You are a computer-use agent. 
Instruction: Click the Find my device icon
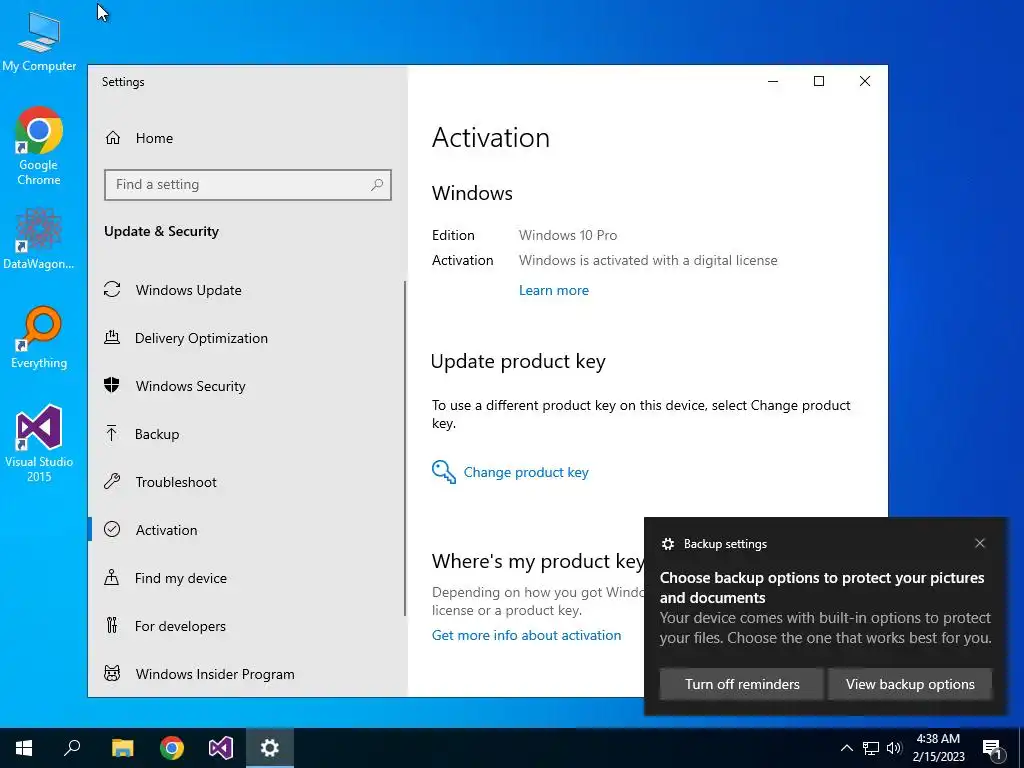tap(112, 577)
